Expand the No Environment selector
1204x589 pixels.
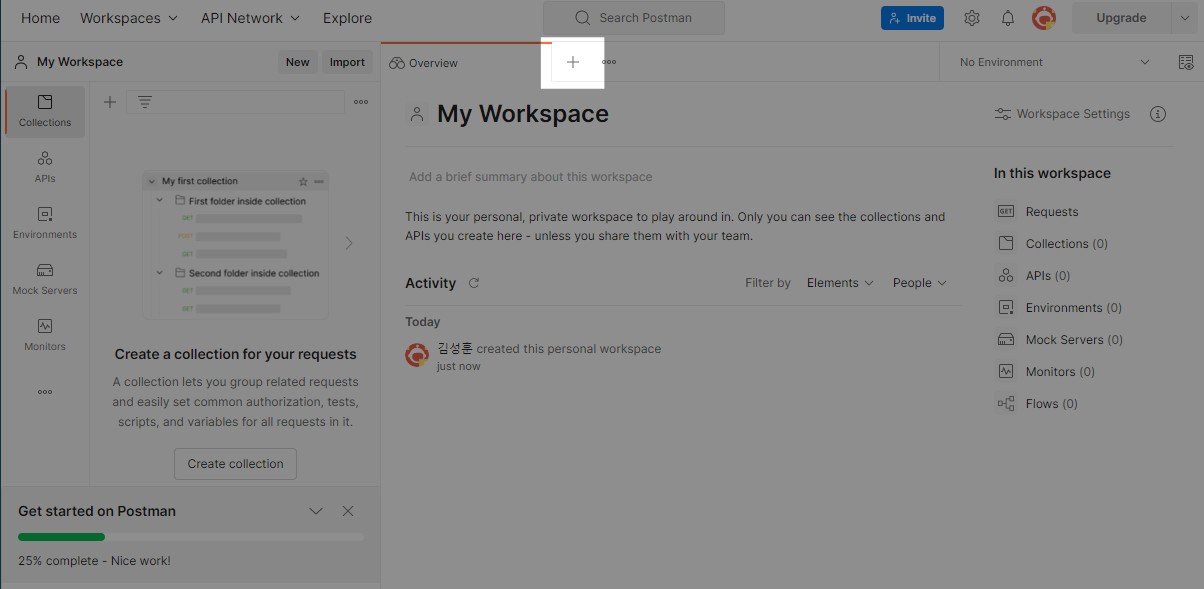click(x=1055, y=62)
